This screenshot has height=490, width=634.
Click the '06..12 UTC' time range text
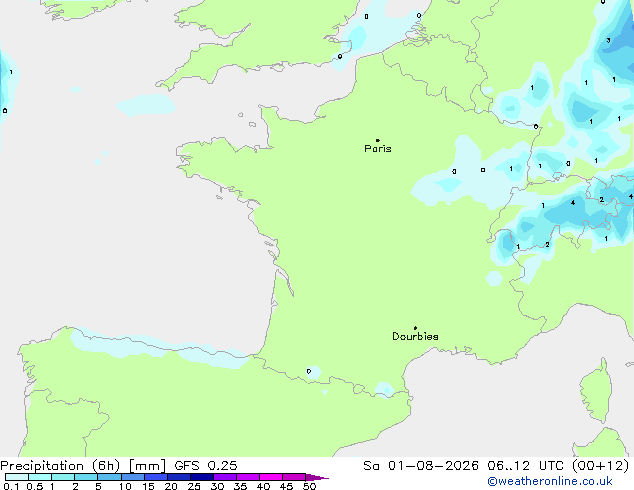[x=526, y=466]
